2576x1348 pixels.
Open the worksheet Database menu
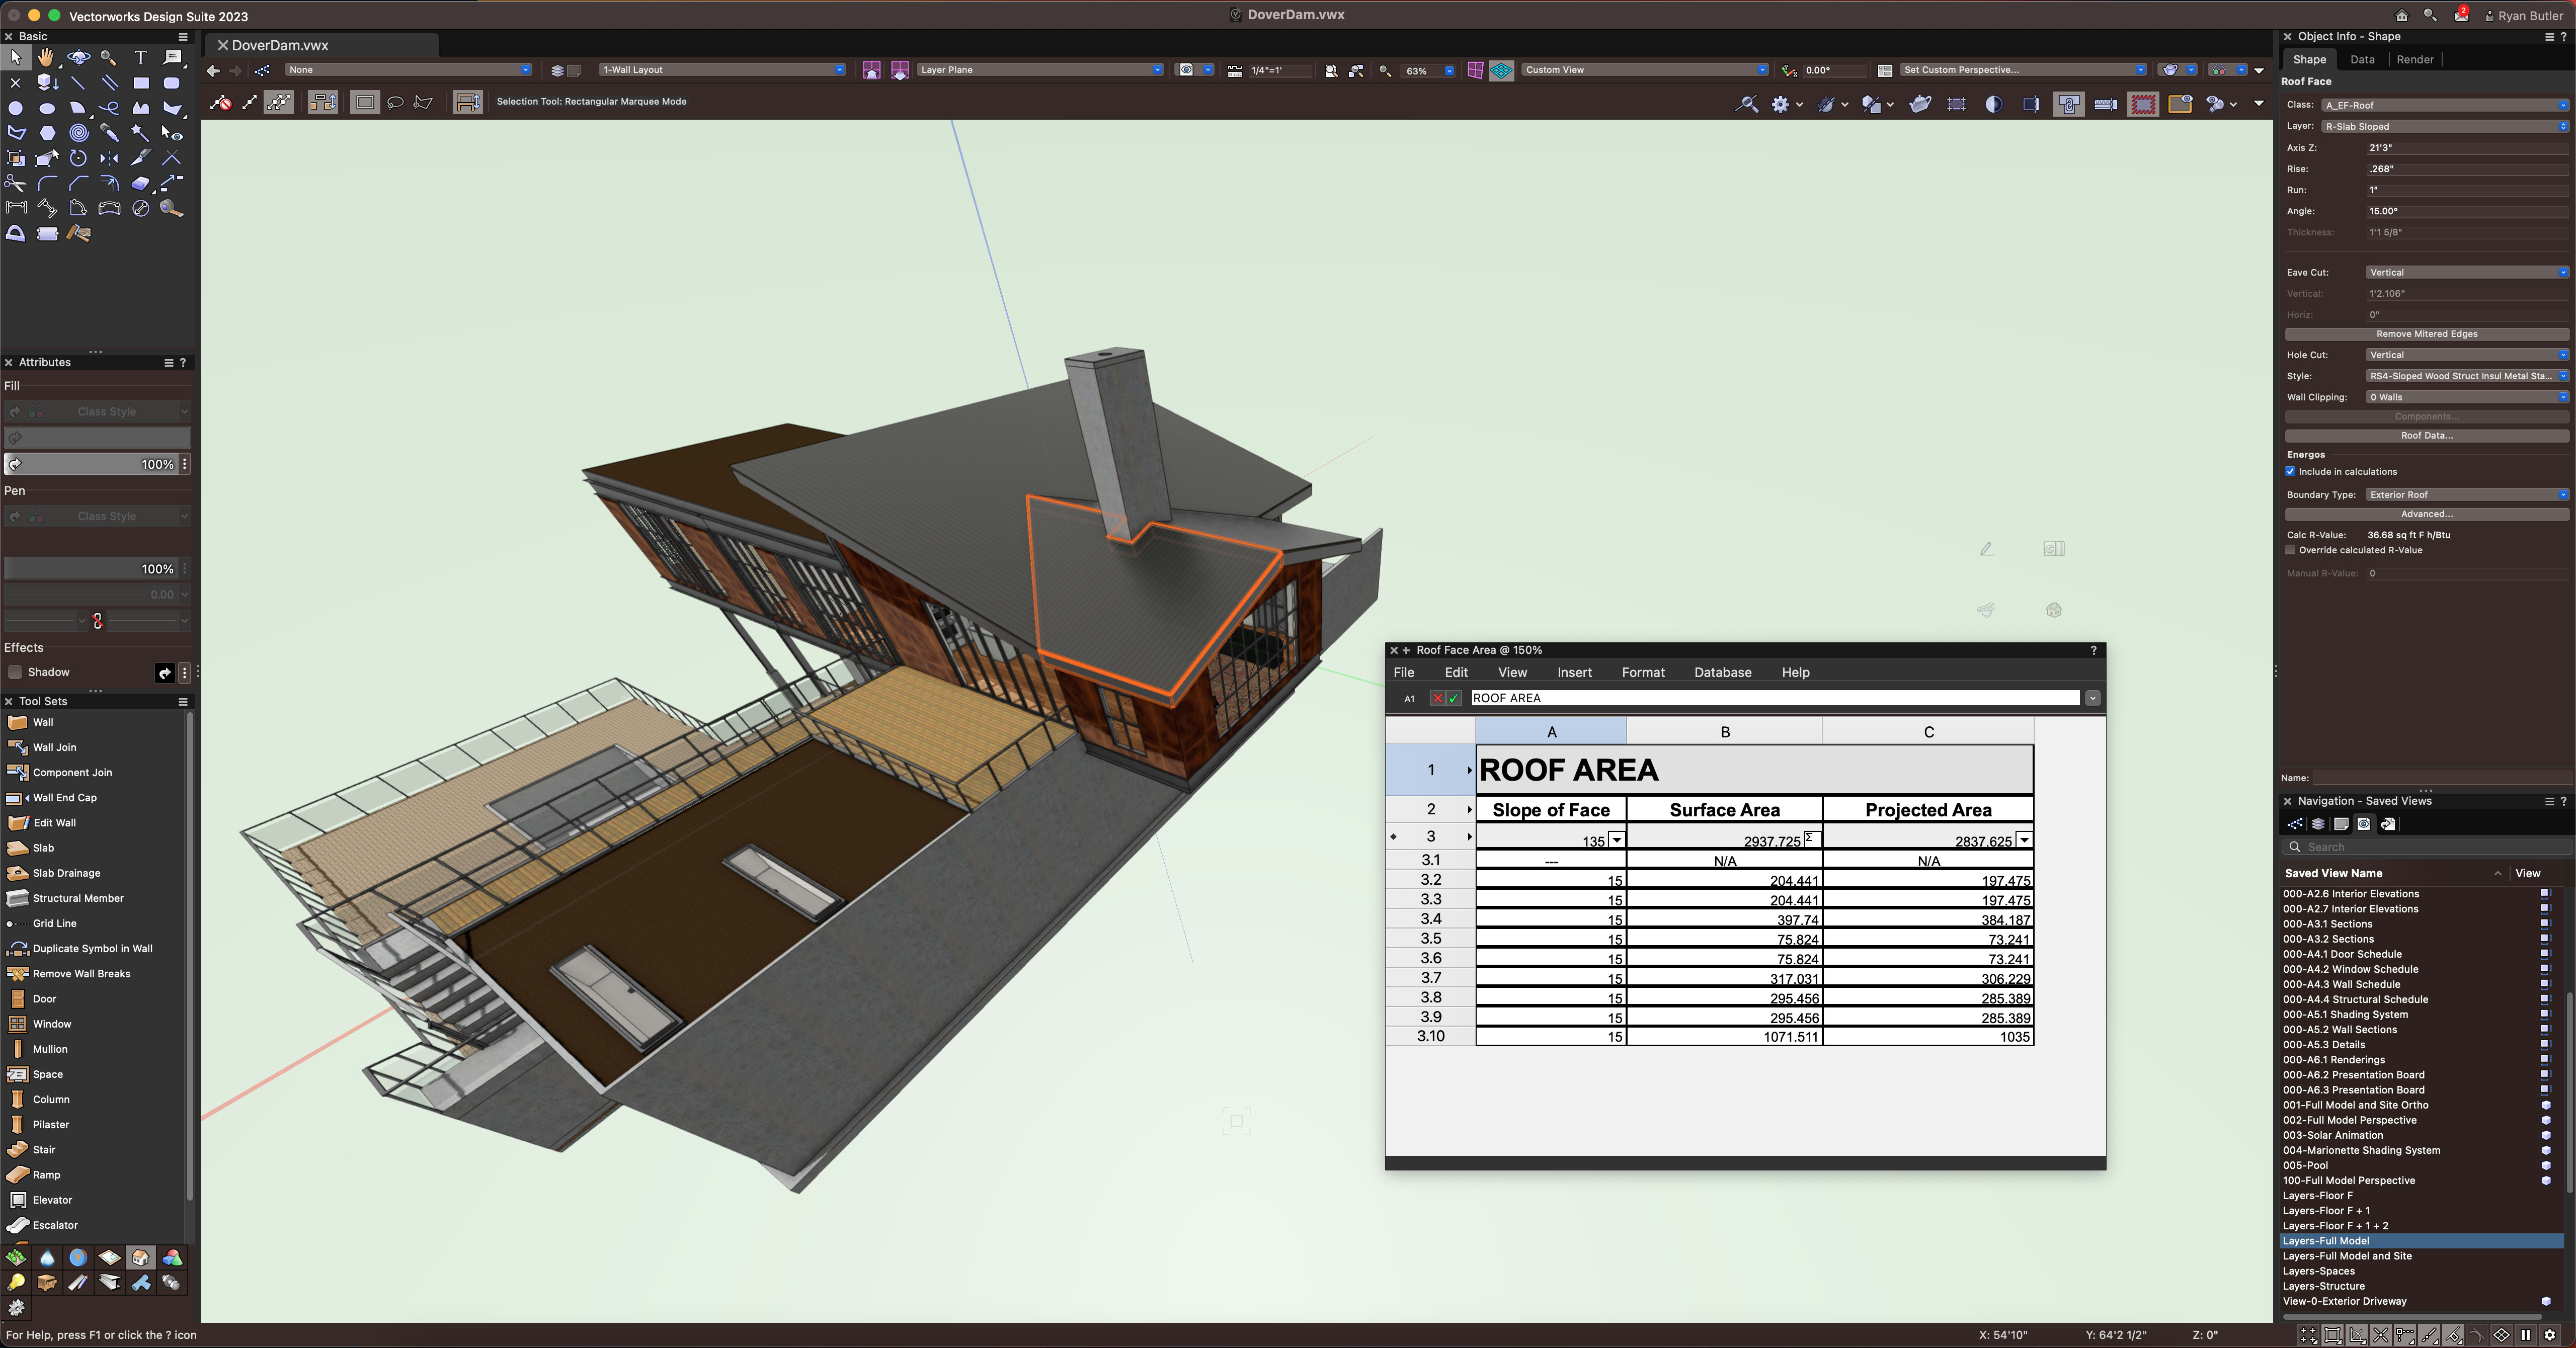[1722, 673]
